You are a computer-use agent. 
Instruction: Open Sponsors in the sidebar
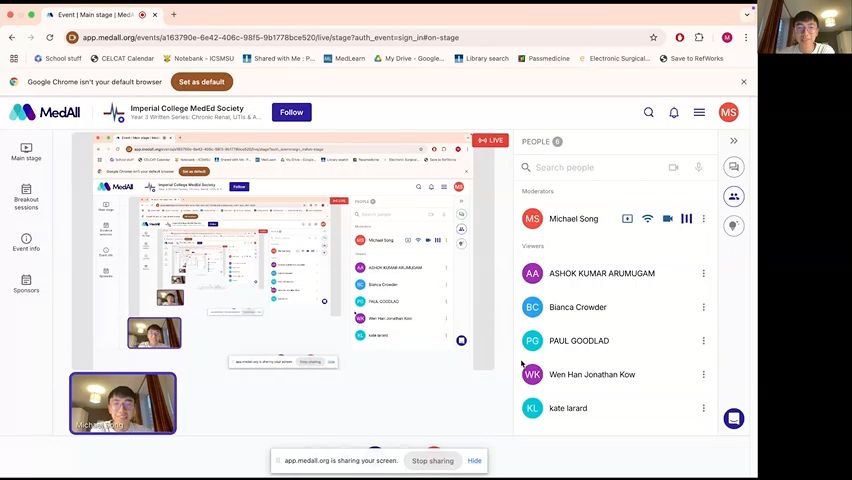tap(26, 284)
